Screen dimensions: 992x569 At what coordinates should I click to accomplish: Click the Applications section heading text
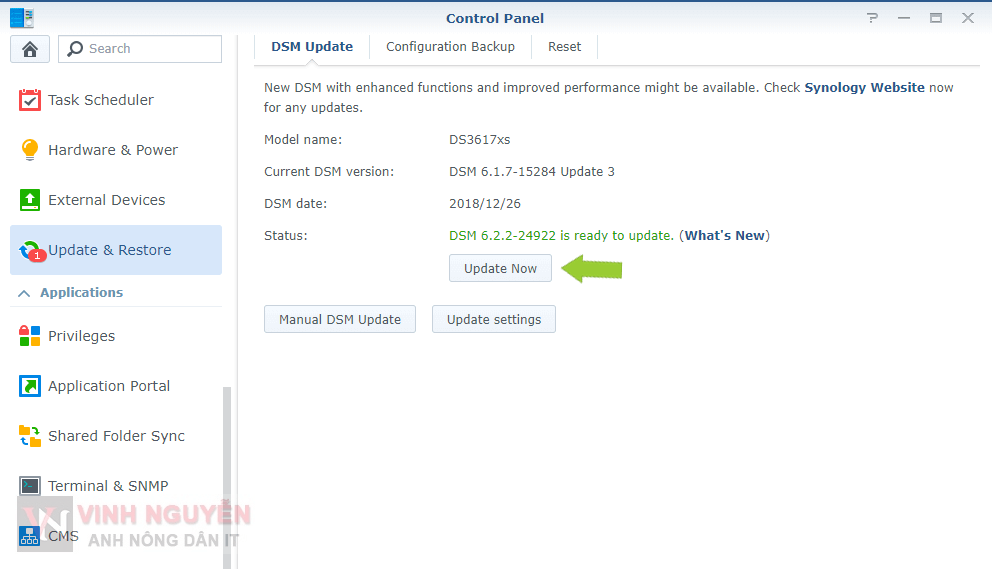pyautogui.click(x=82, y=292)
